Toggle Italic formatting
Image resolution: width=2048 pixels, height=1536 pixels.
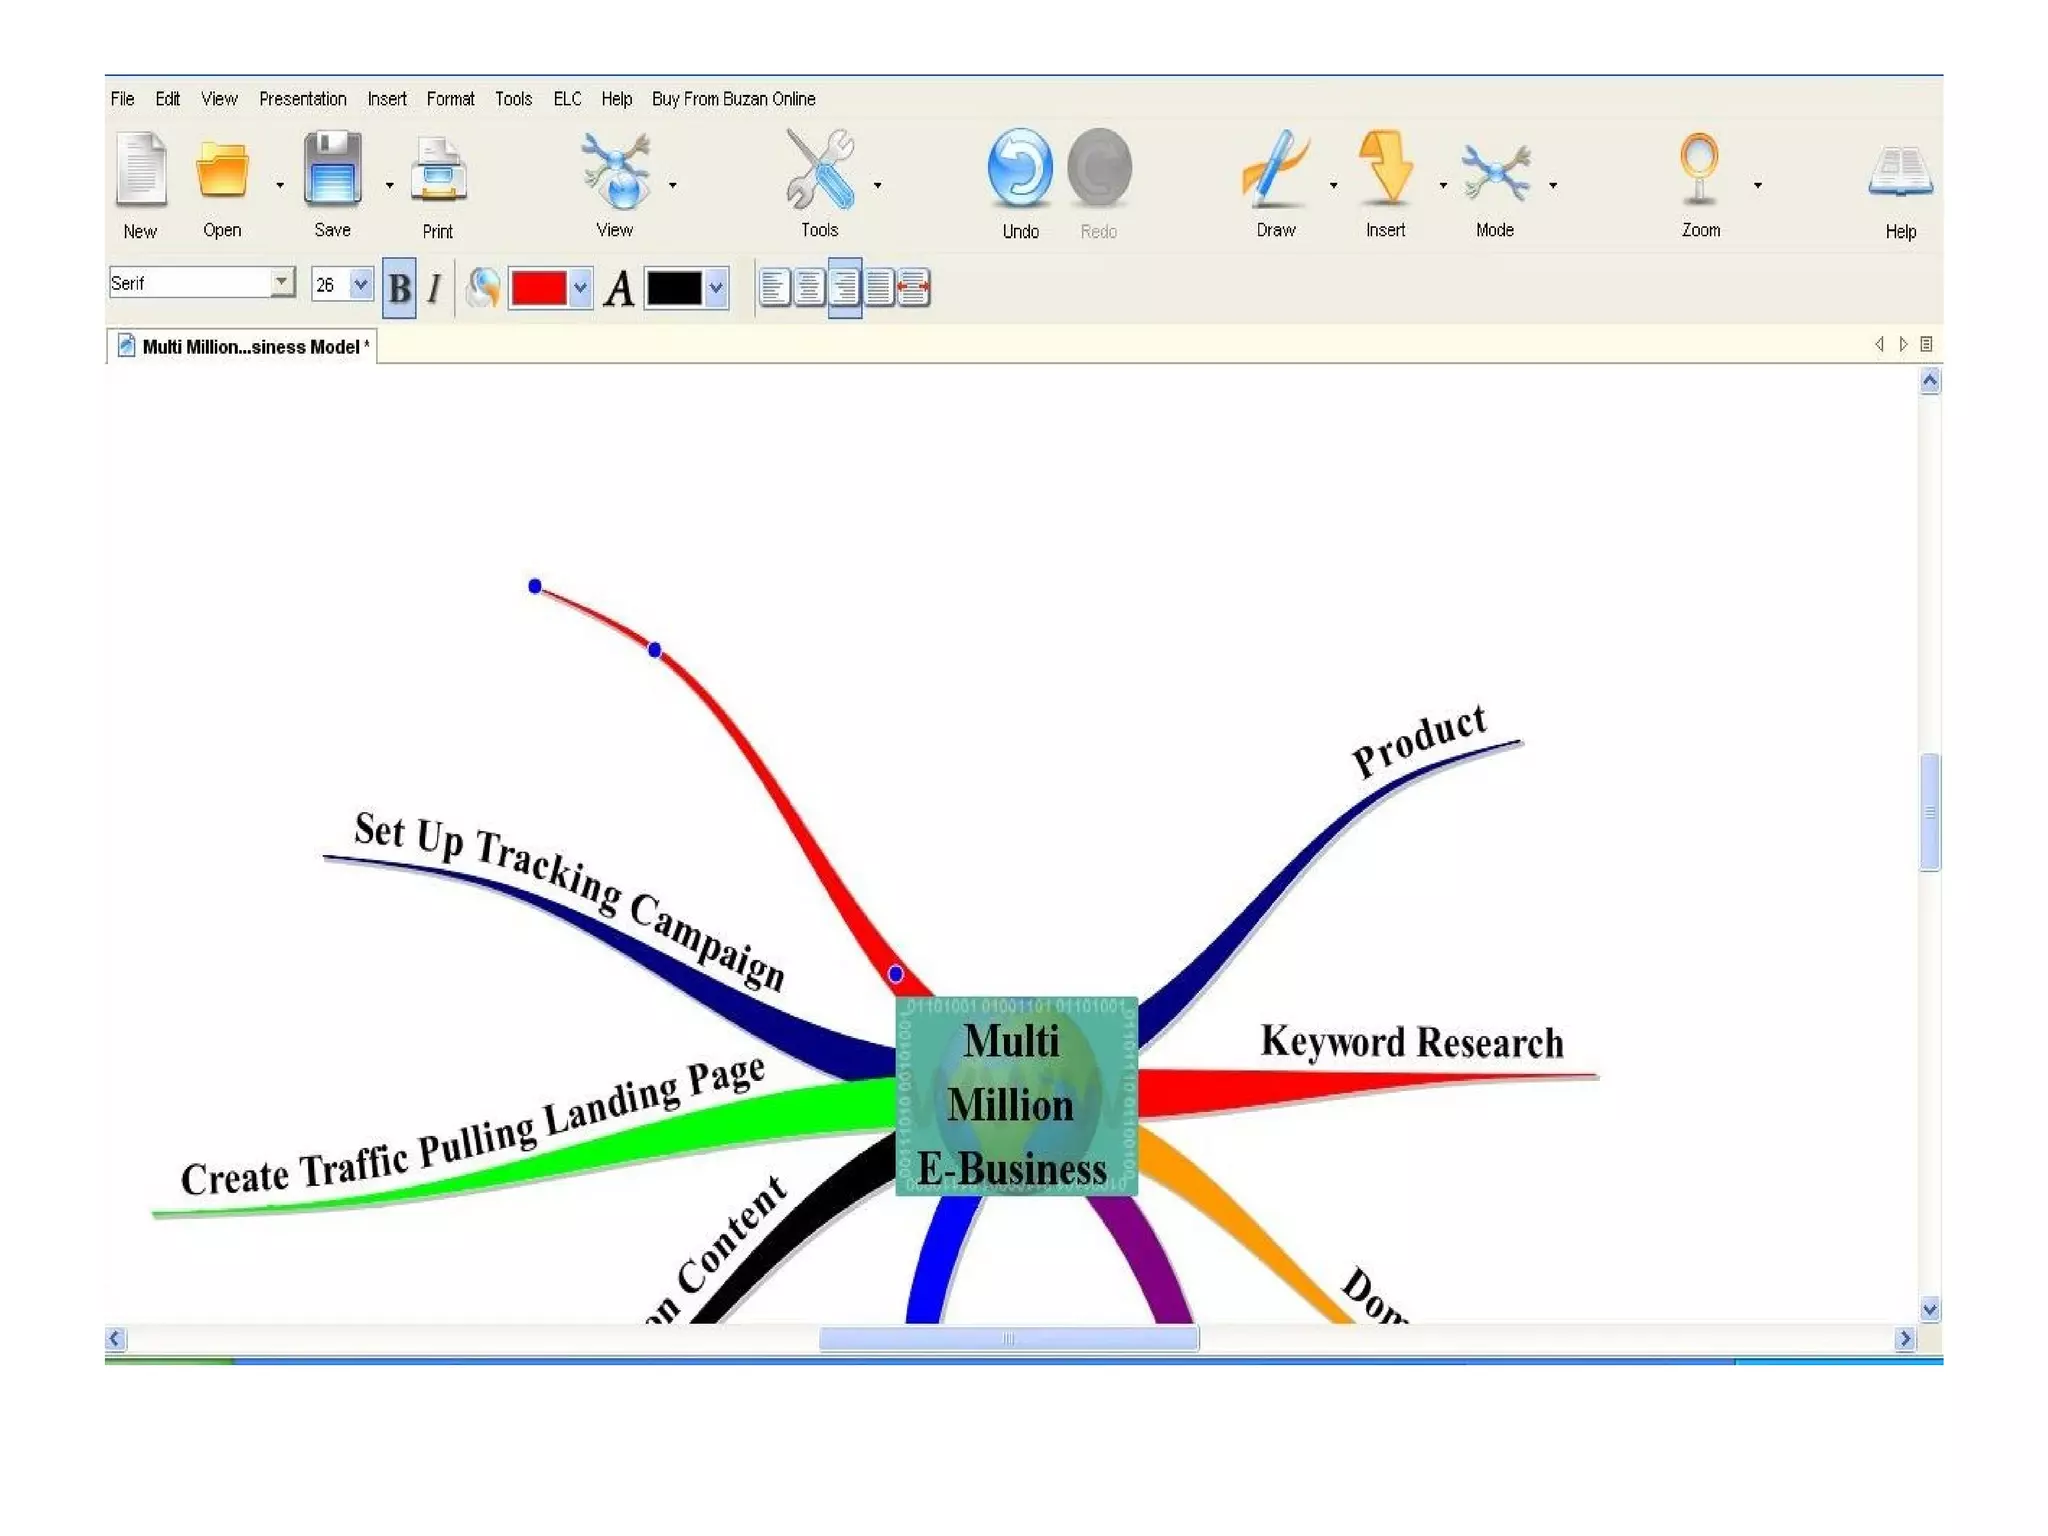(434, 289)
